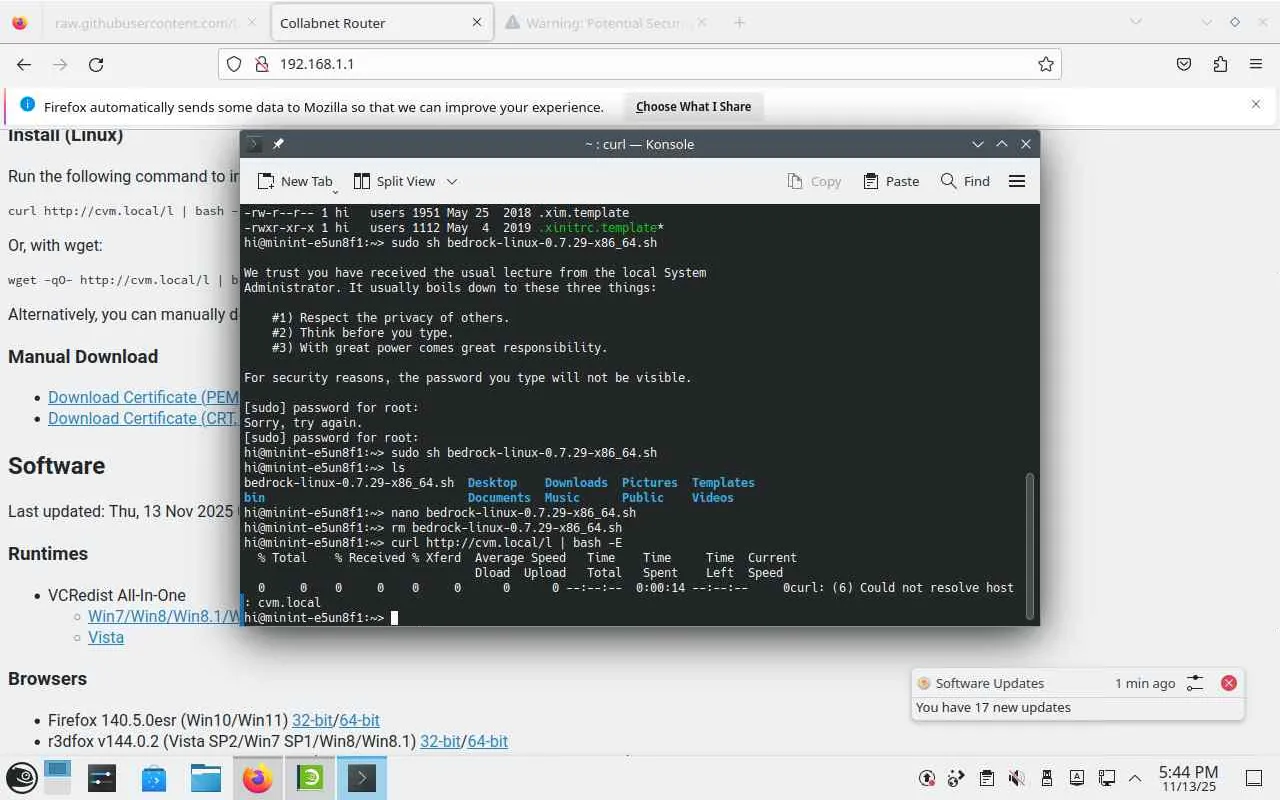Open the software updates tray icon
This screenshot has height=800, width=1280.
click(927, 778)
